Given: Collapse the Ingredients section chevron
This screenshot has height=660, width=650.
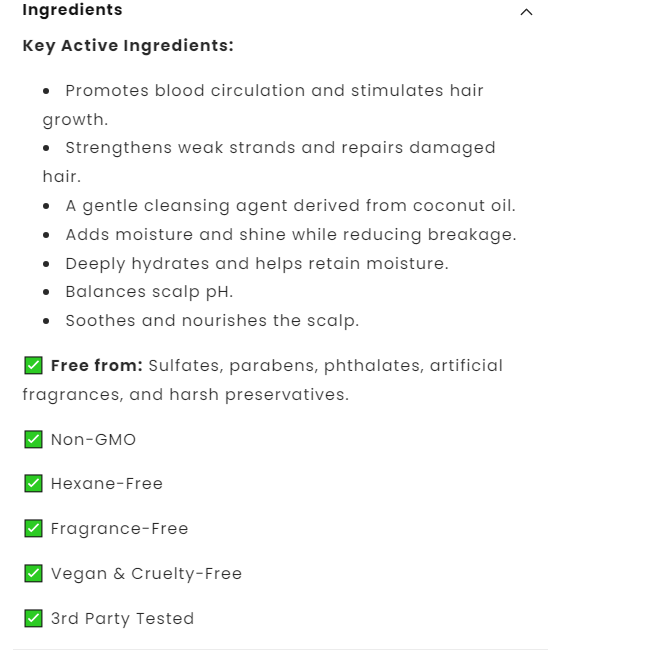Looking at the screenshot, I should pyautogui.click(x=527, y=12).
